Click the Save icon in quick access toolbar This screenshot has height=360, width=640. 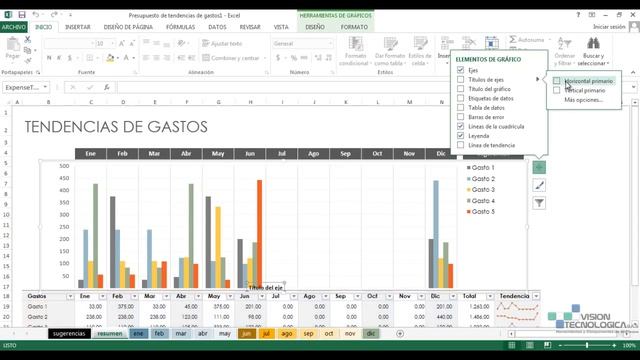[22, 15]
